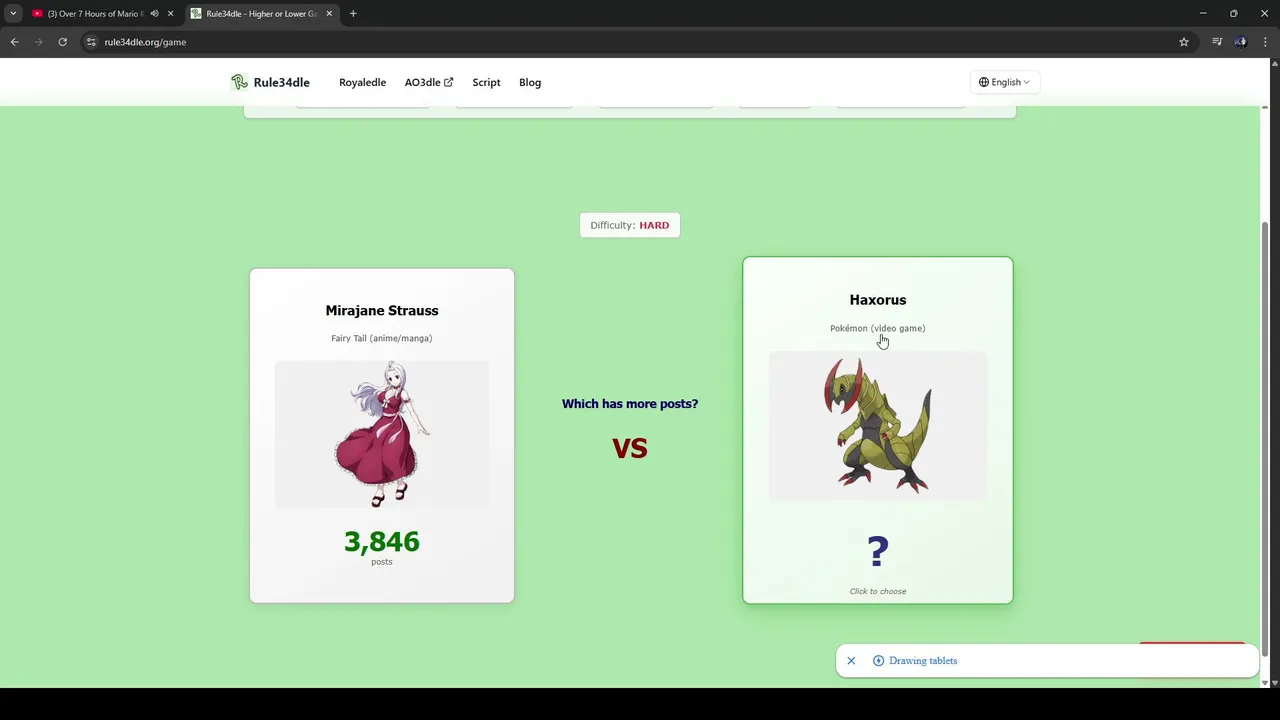The width and height of the screenshot is (1280, 720).
Task: Bookmark this page with the star icon
Action: click(x=1184, y=42)
